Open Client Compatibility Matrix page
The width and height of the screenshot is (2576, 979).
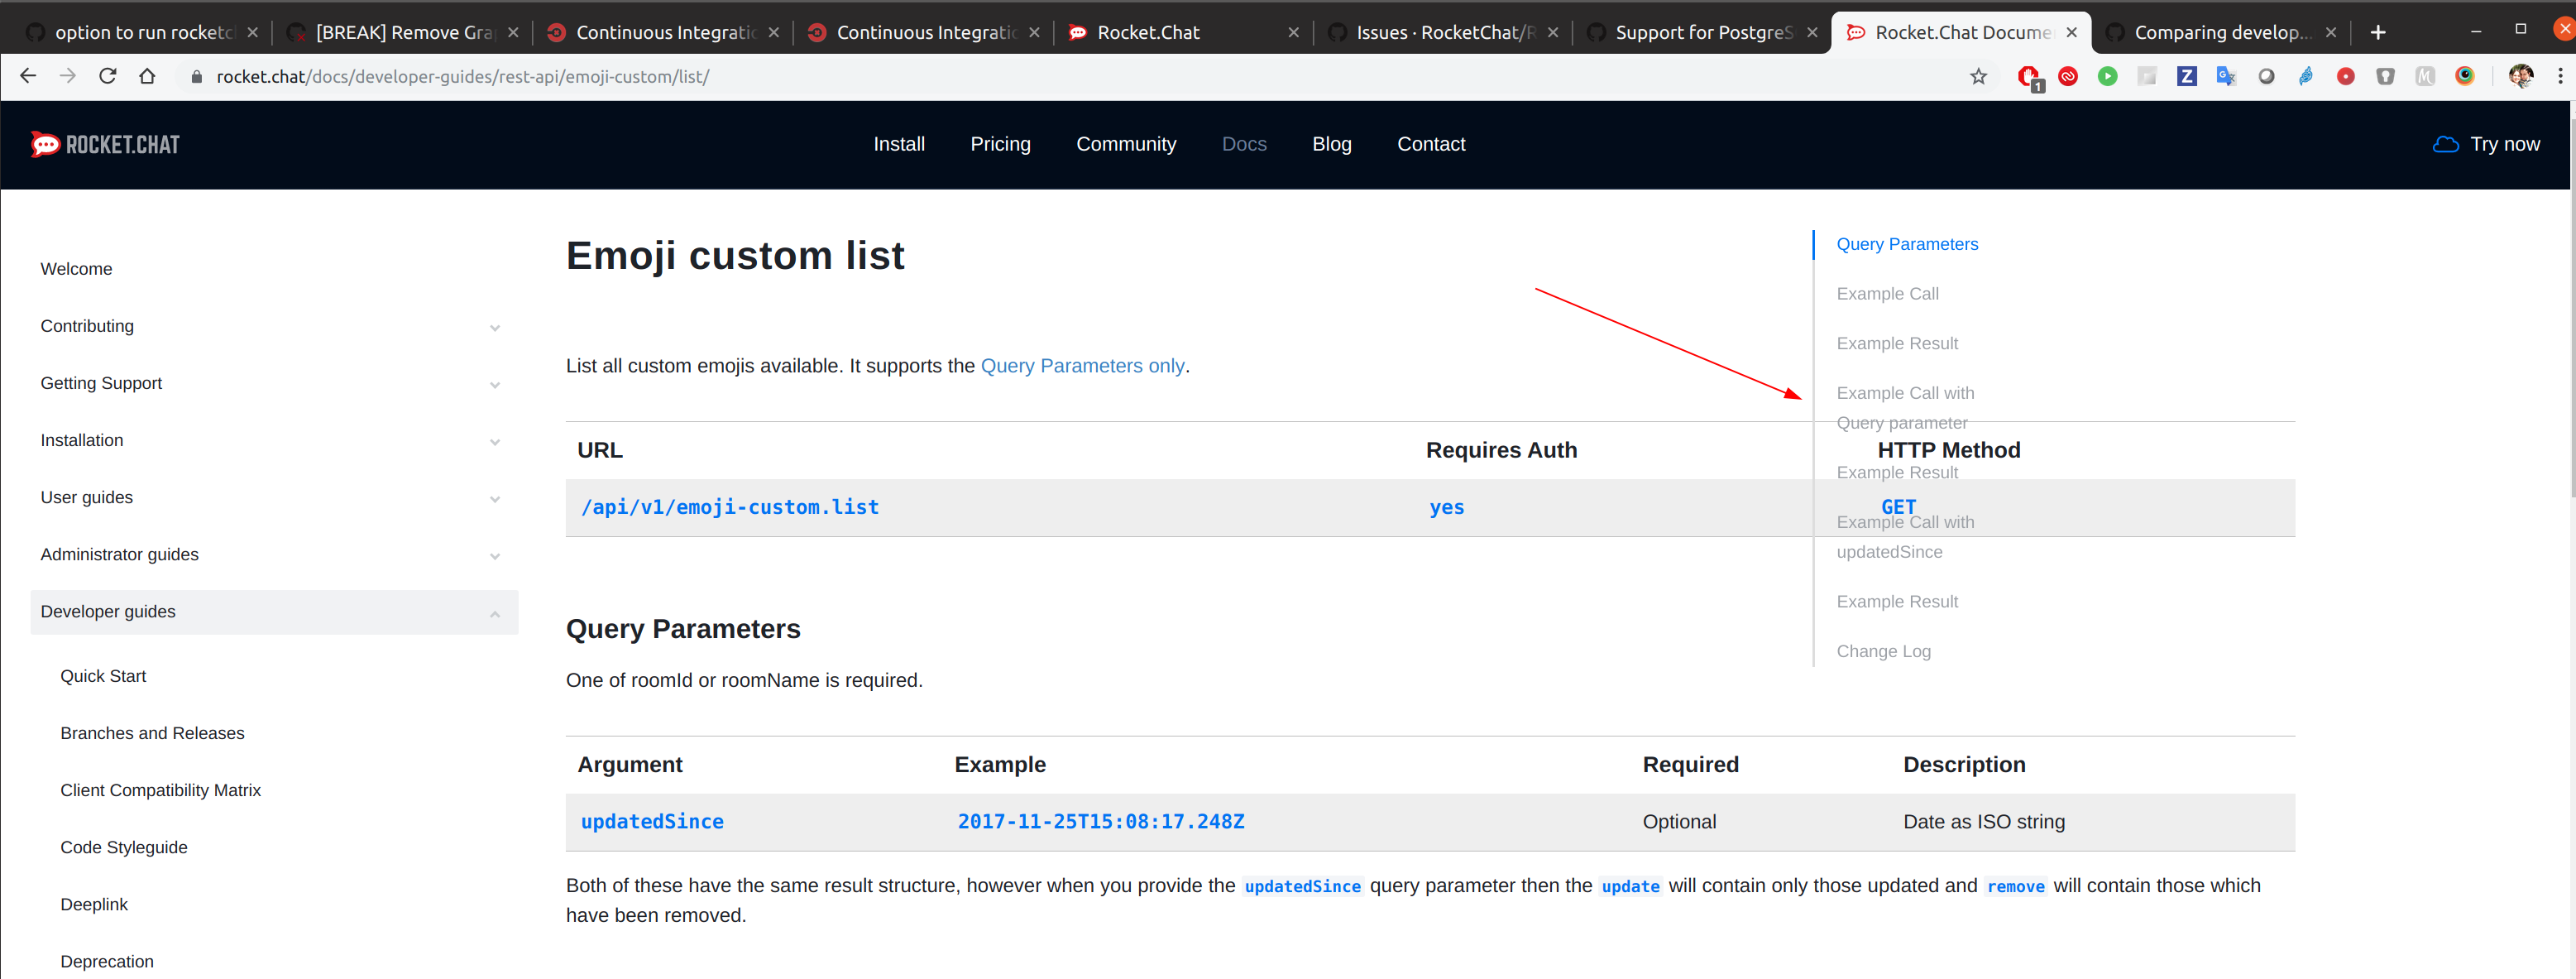click(x=160, y=790)
